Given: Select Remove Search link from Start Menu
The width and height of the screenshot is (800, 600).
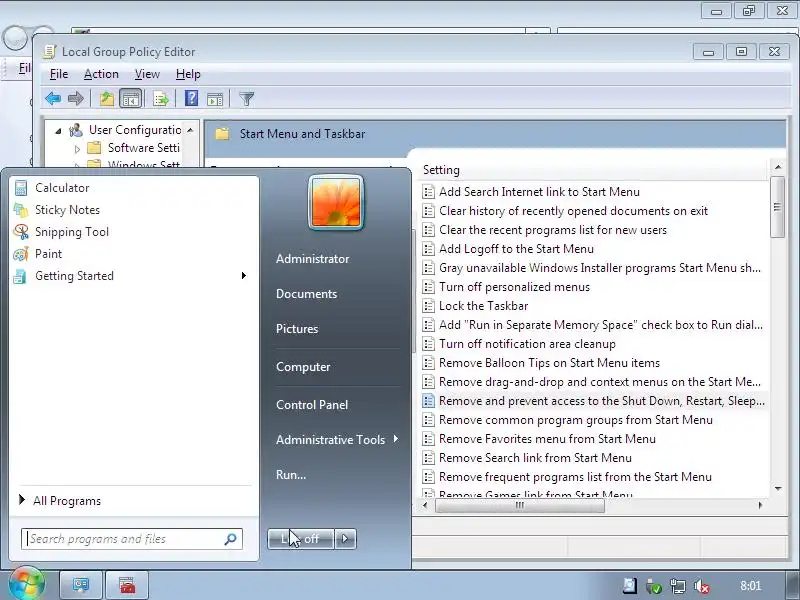Looking at the screenshot, I should tap(535, 458).
